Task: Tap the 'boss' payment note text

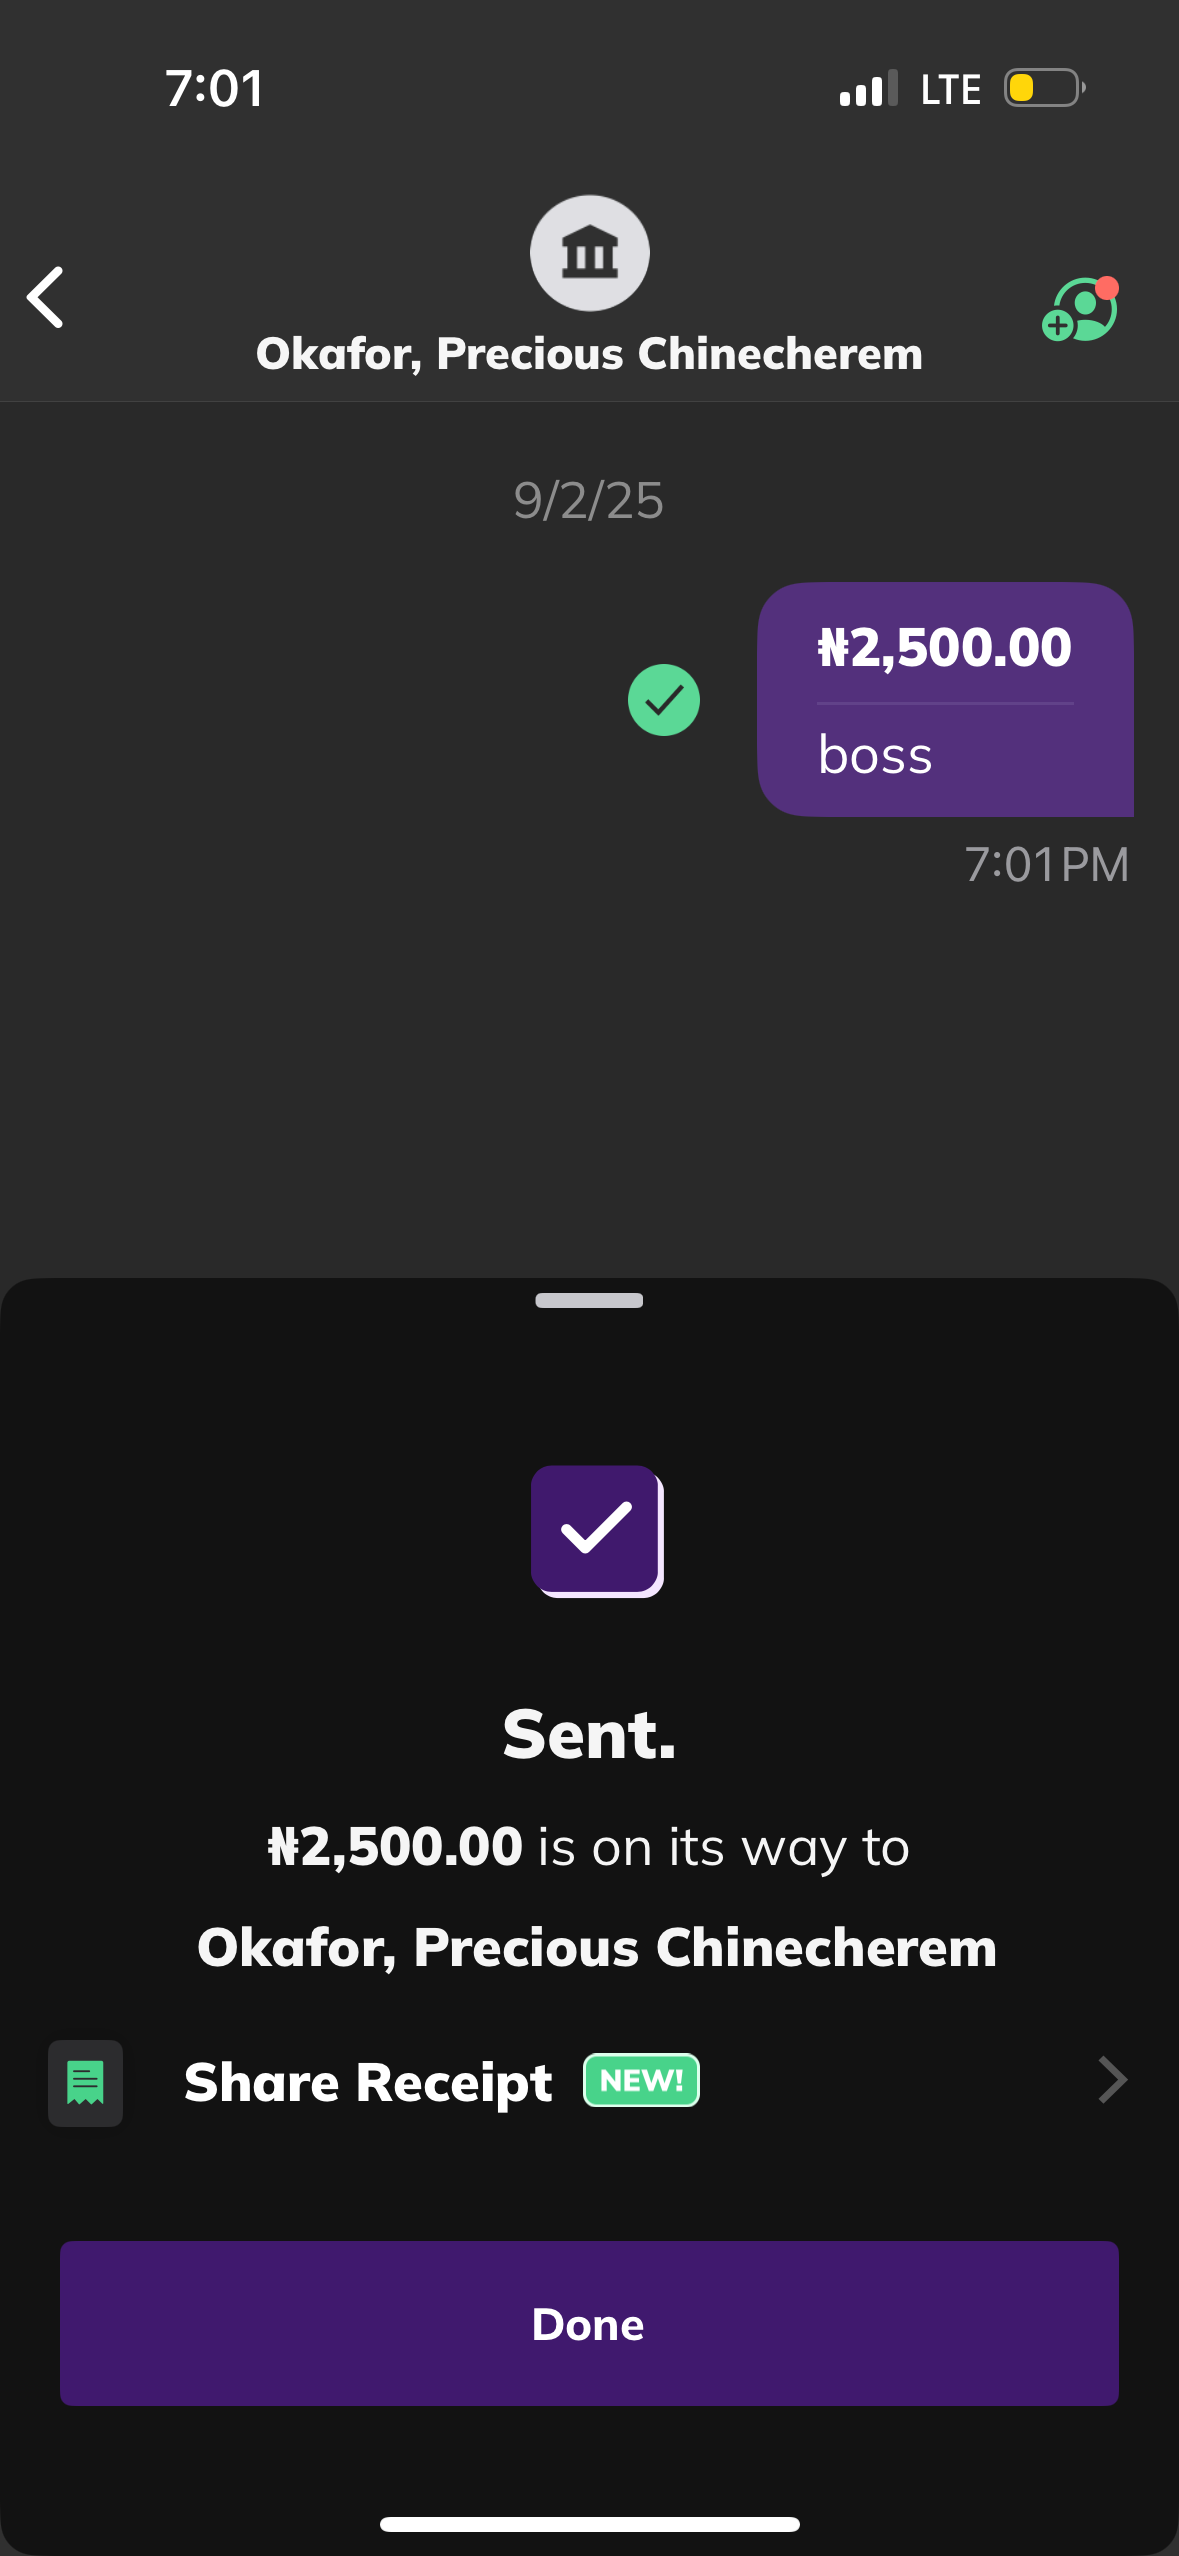Action: 875,755
